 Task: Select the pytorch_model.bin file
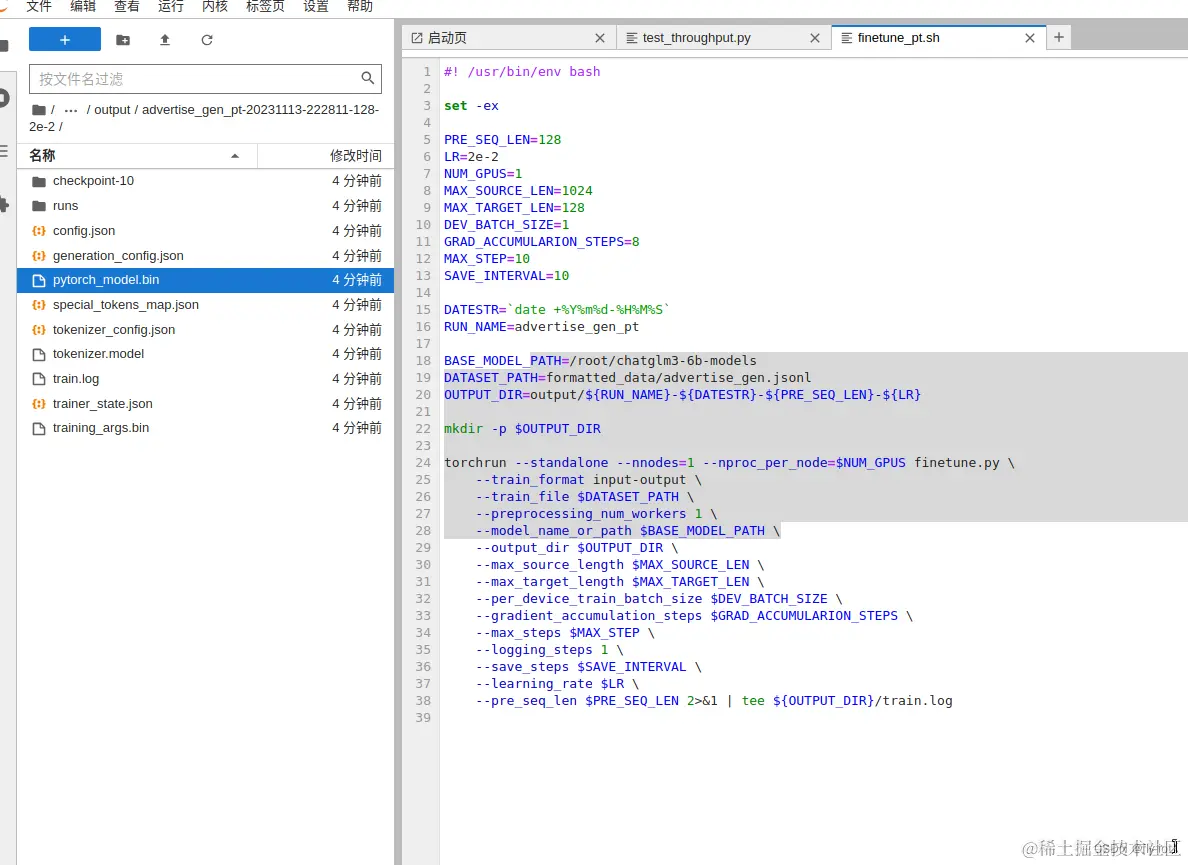205,280
